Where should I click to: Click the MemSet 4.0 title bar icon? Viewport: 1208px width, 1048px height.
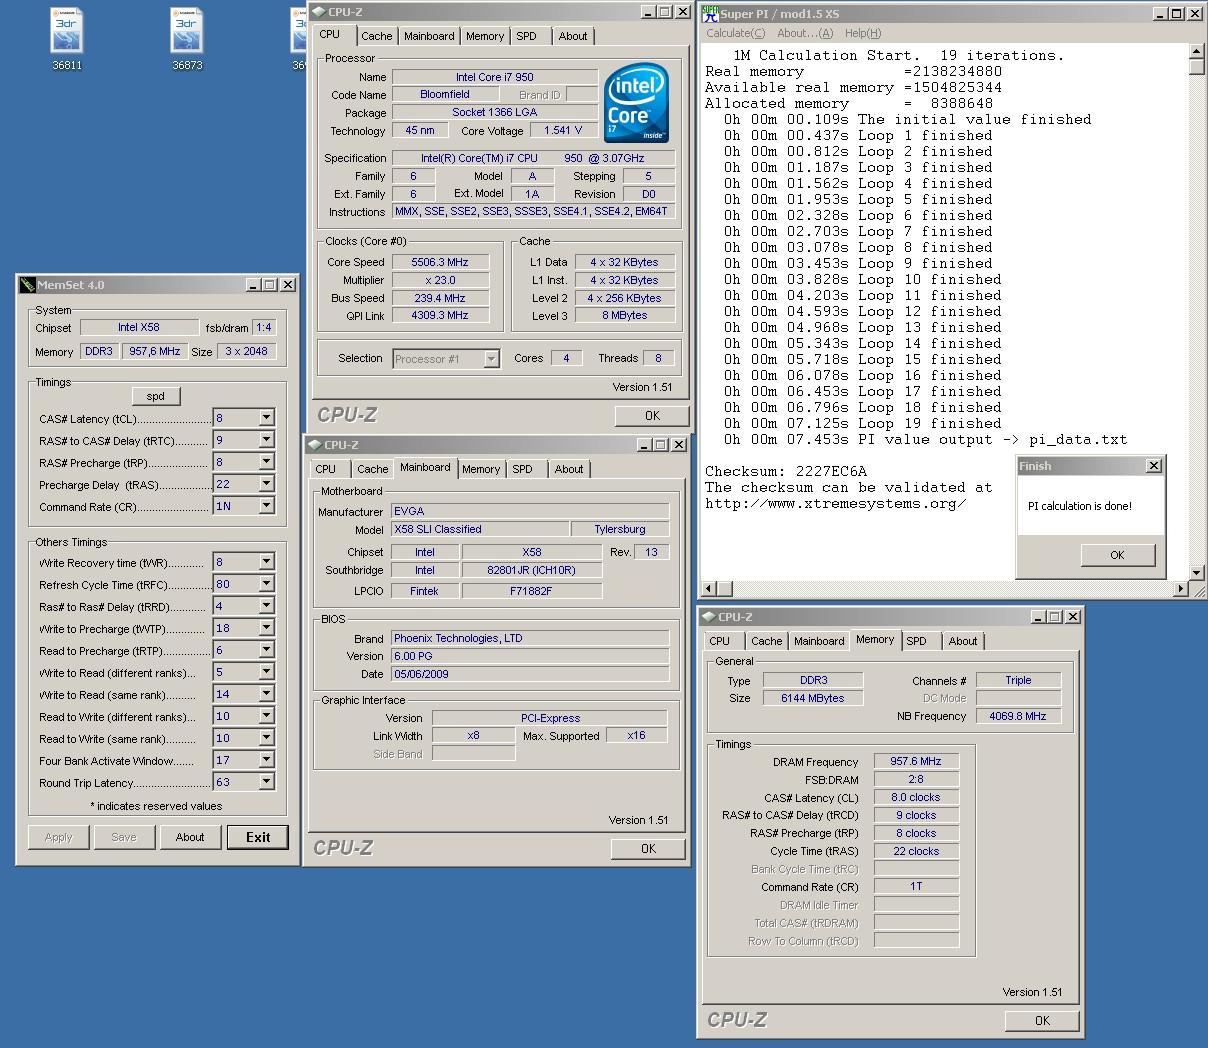tap(28, 285)
